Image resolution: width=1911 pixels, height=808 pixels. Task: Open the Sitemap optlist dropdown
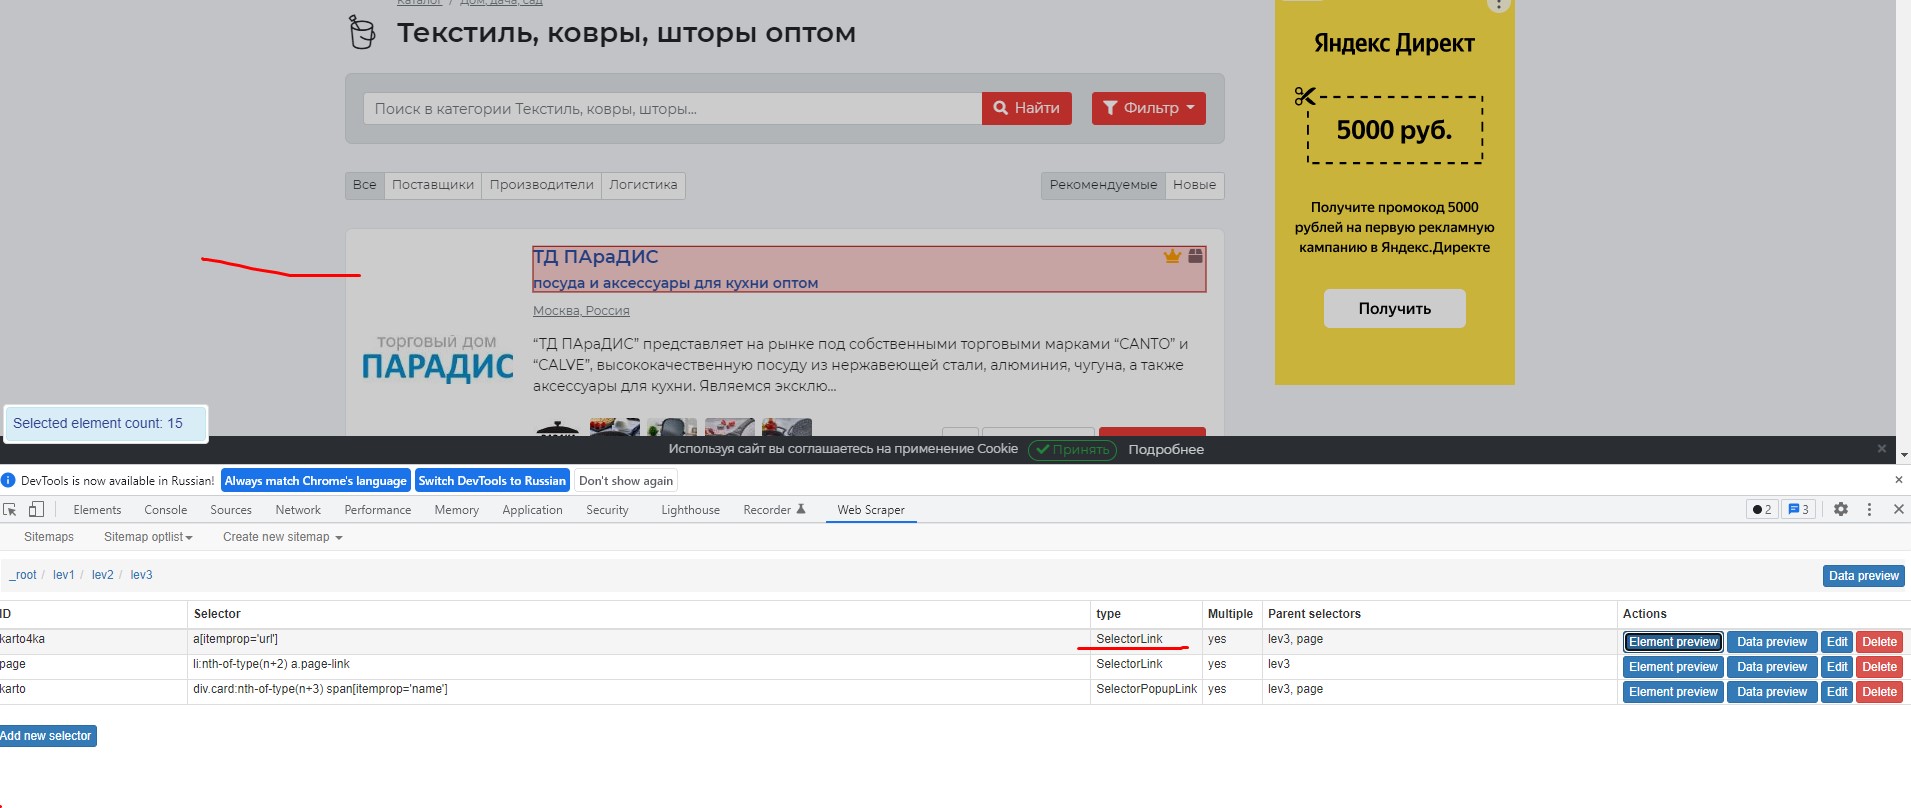pos(148,537)
